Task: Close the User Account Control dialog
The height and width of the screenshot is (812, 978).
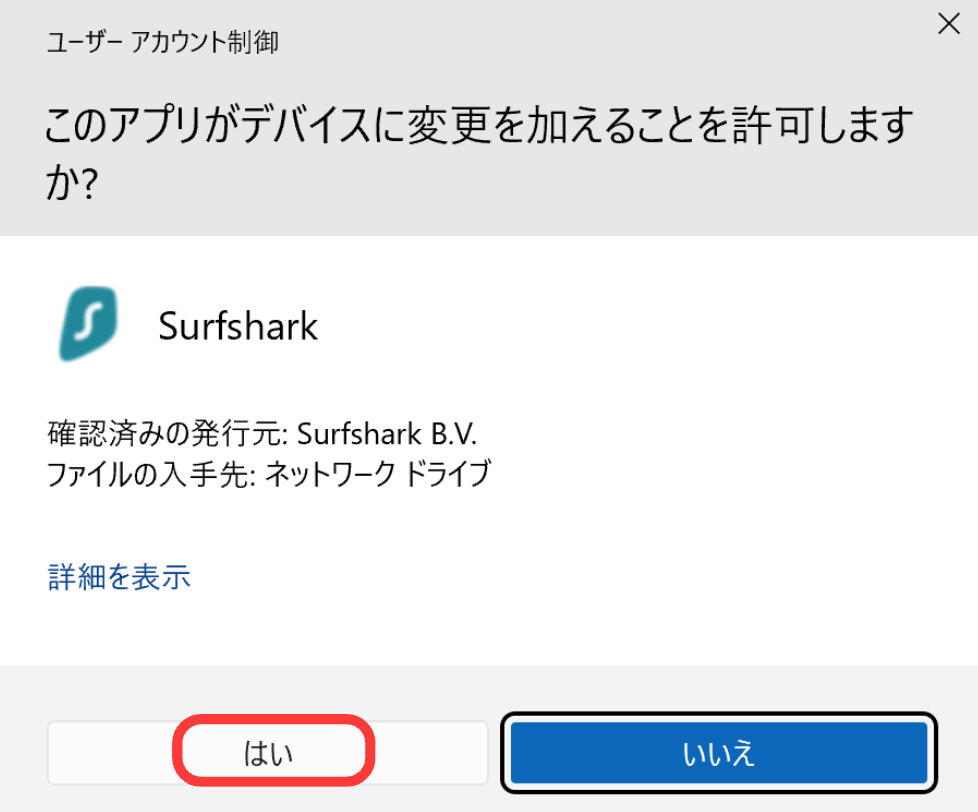Action: tap(948, 25)
